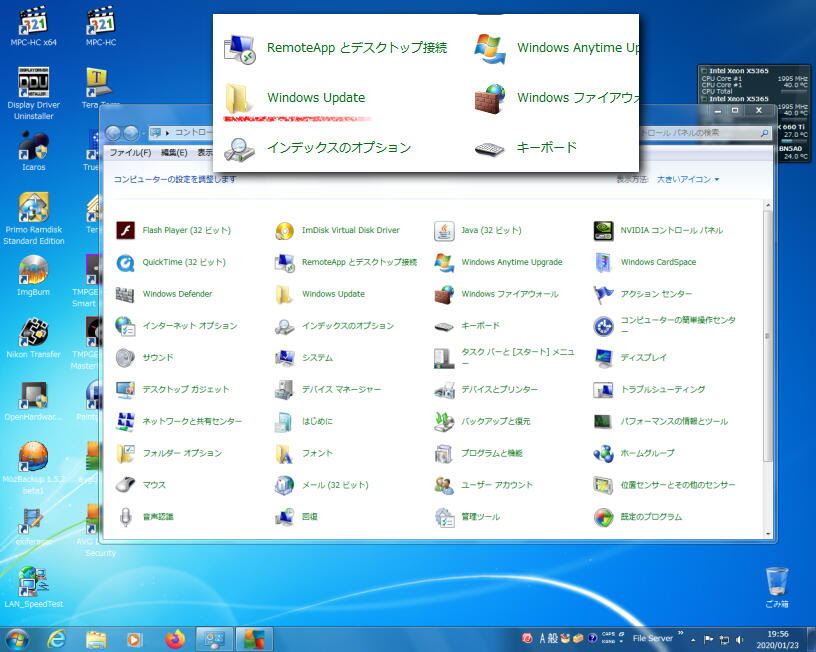The height and width of the screenshot is (652, 816).
Task: Open フォント link in list
Action: click(x=317, y=453)
